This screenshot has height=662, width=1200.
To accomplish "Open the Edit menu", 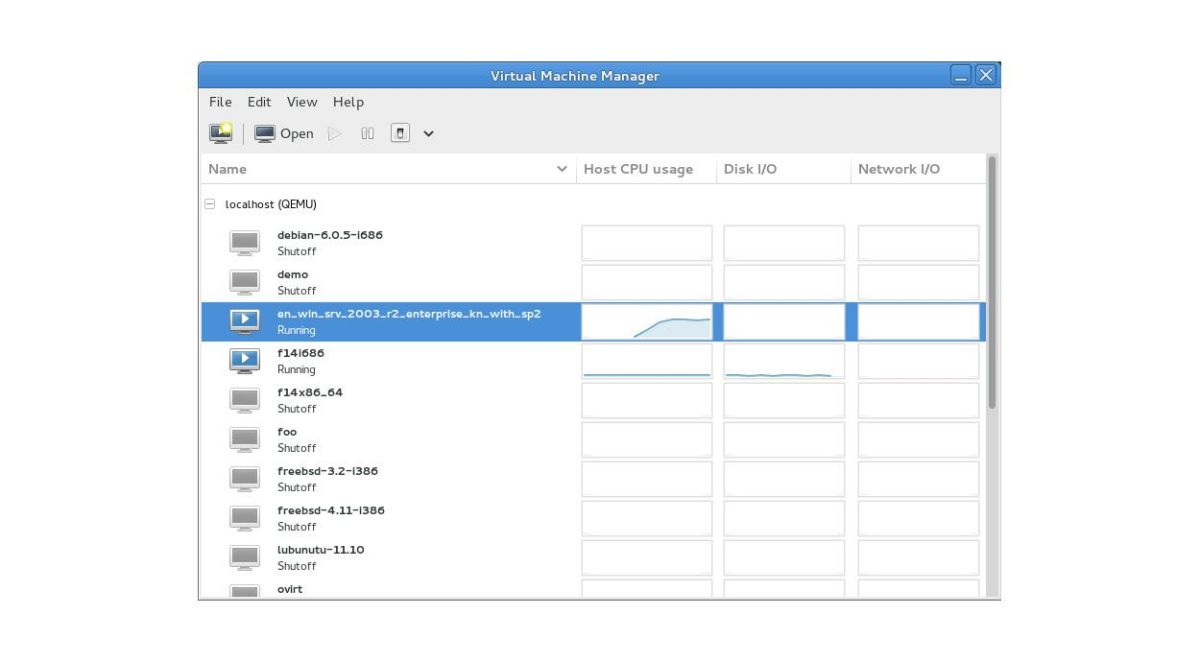I will click(x=258, y=101).
